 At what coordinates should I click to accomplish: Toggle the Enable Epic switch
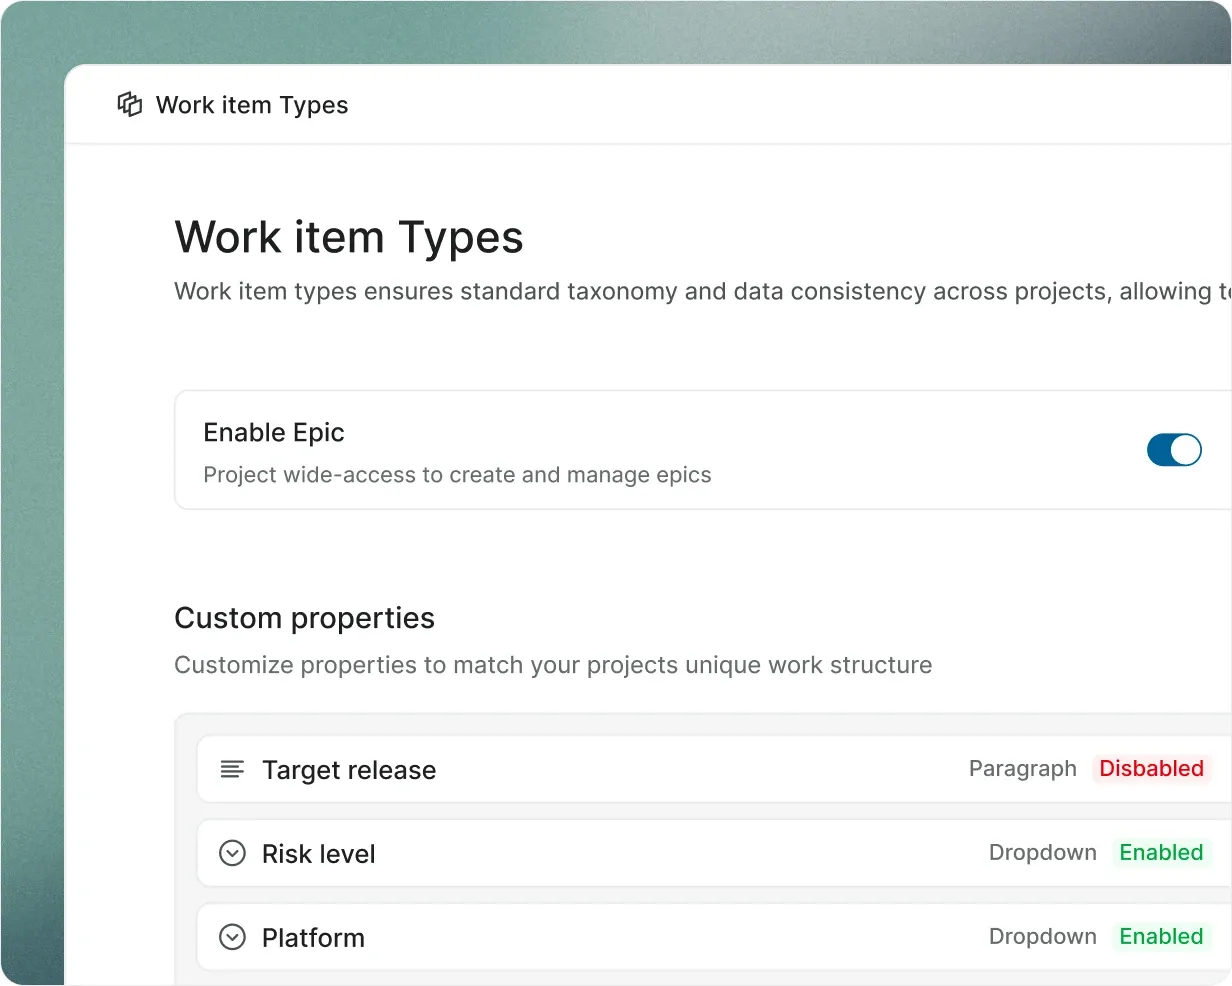click(x=1174, y=450)
